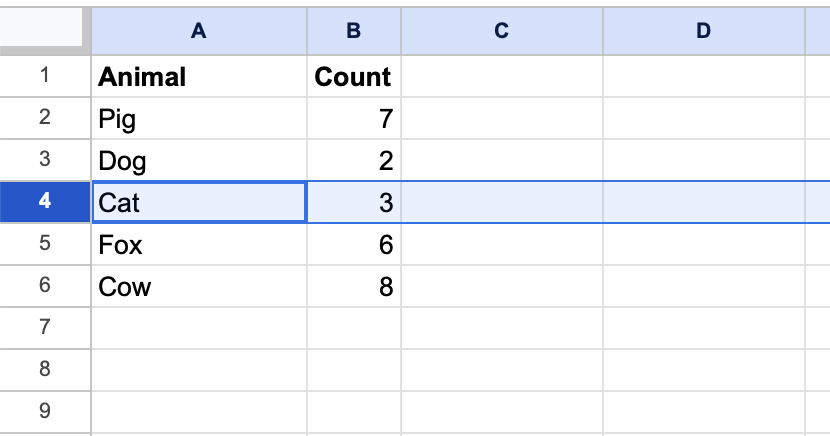Screen dimensions: 830x436
Task: Select the empty row 7 header
Action: click(x=45, y=327)
